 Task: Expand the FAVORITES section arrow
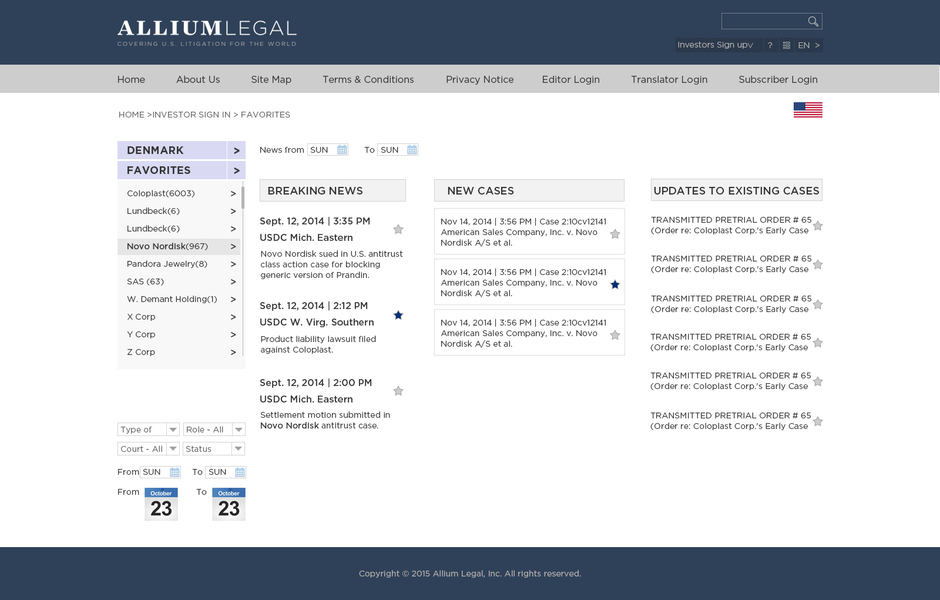click(x=236, y=170)
